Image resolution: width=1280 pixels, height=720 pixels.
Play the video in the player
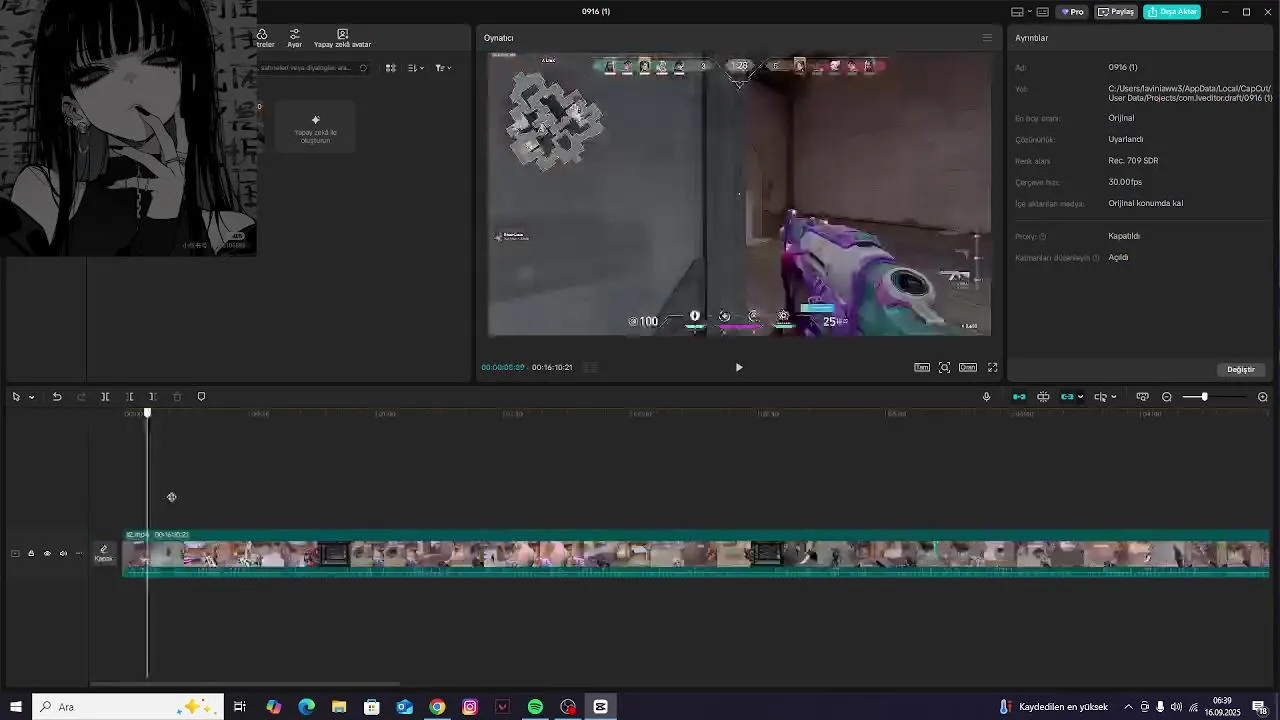click(739, 368)
